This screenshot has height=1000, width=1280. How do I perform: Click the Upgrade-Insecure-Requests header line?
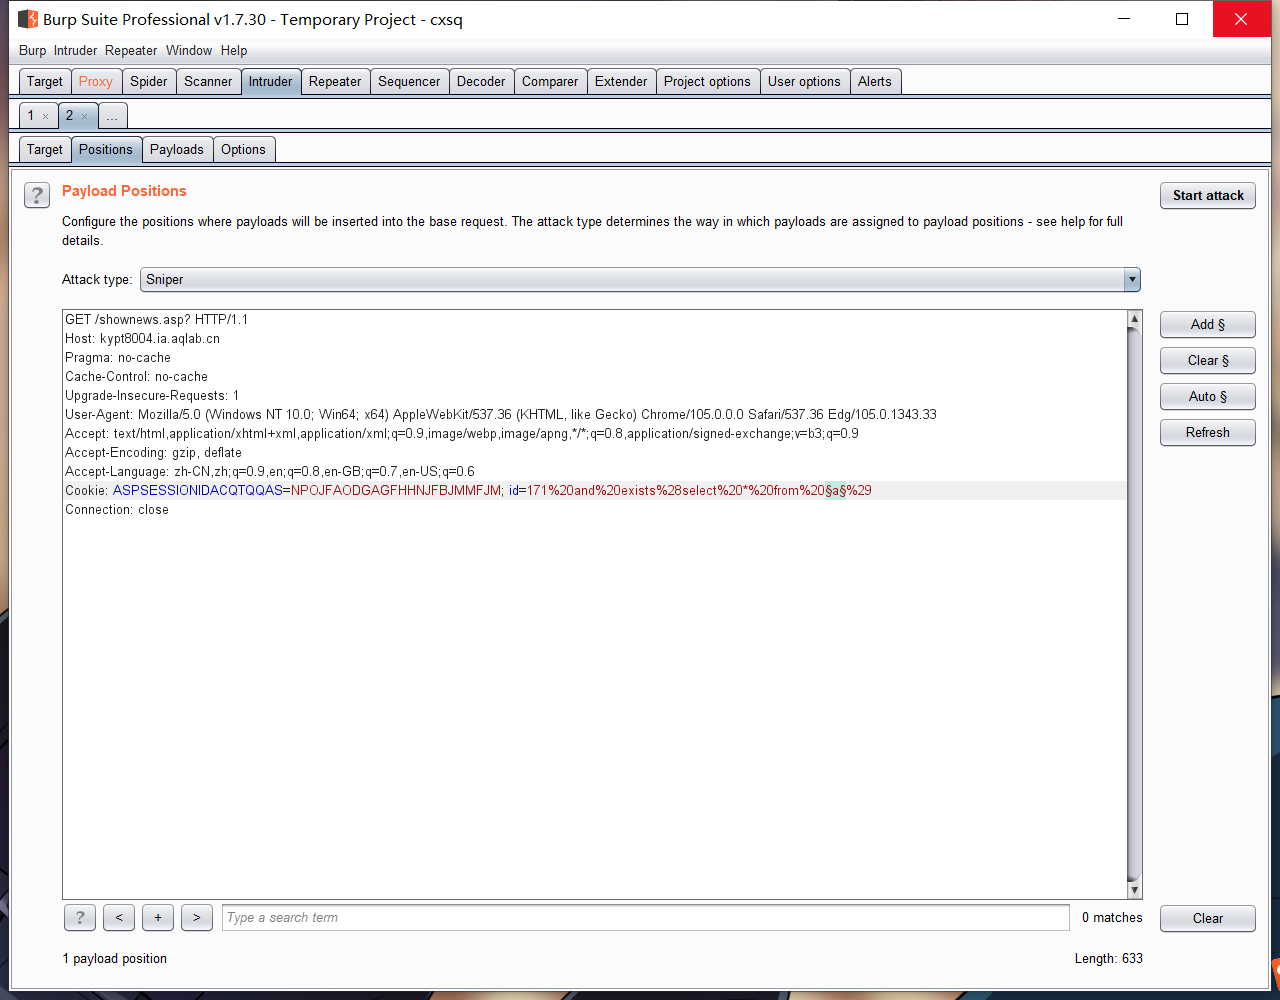tap(152, 396)
